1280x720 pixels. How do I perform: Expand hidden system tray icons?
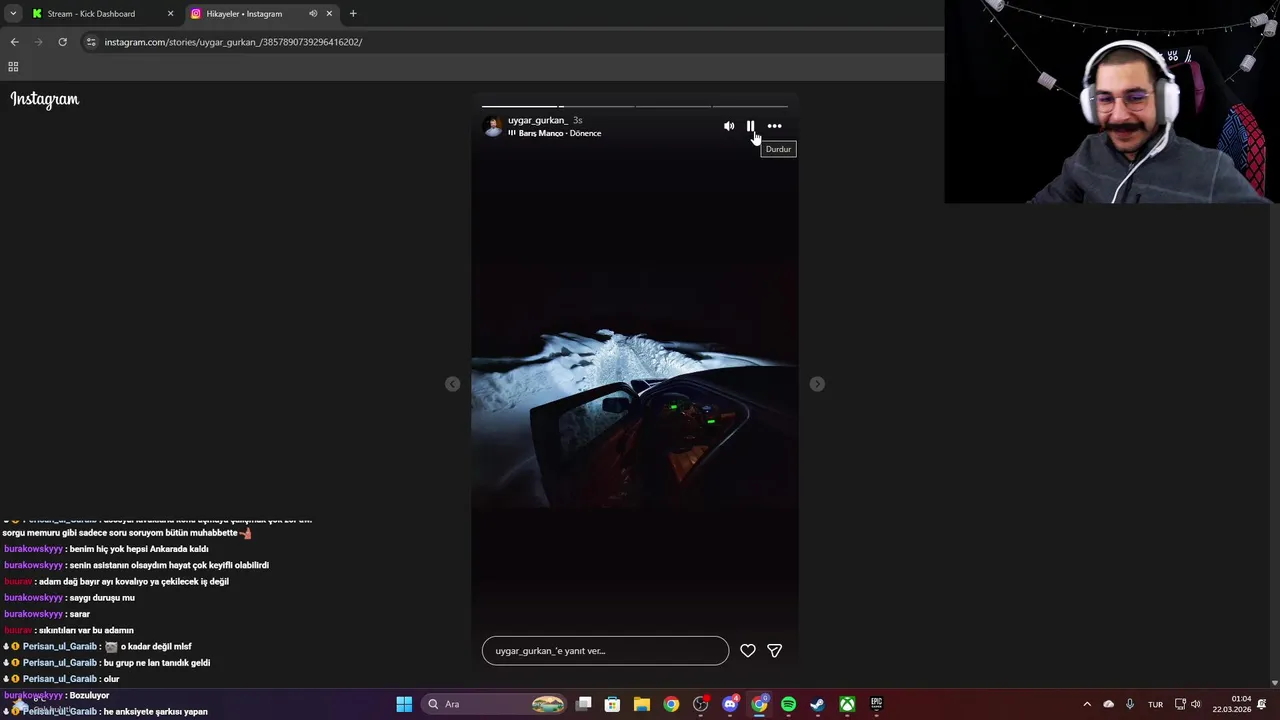pos(1087,704)
